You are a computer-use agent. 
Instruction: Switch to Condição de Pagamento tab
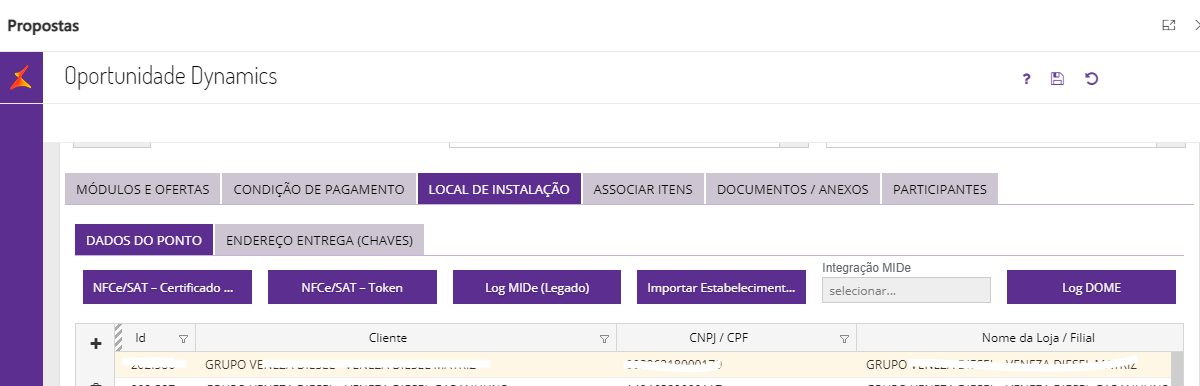point(318,189)
